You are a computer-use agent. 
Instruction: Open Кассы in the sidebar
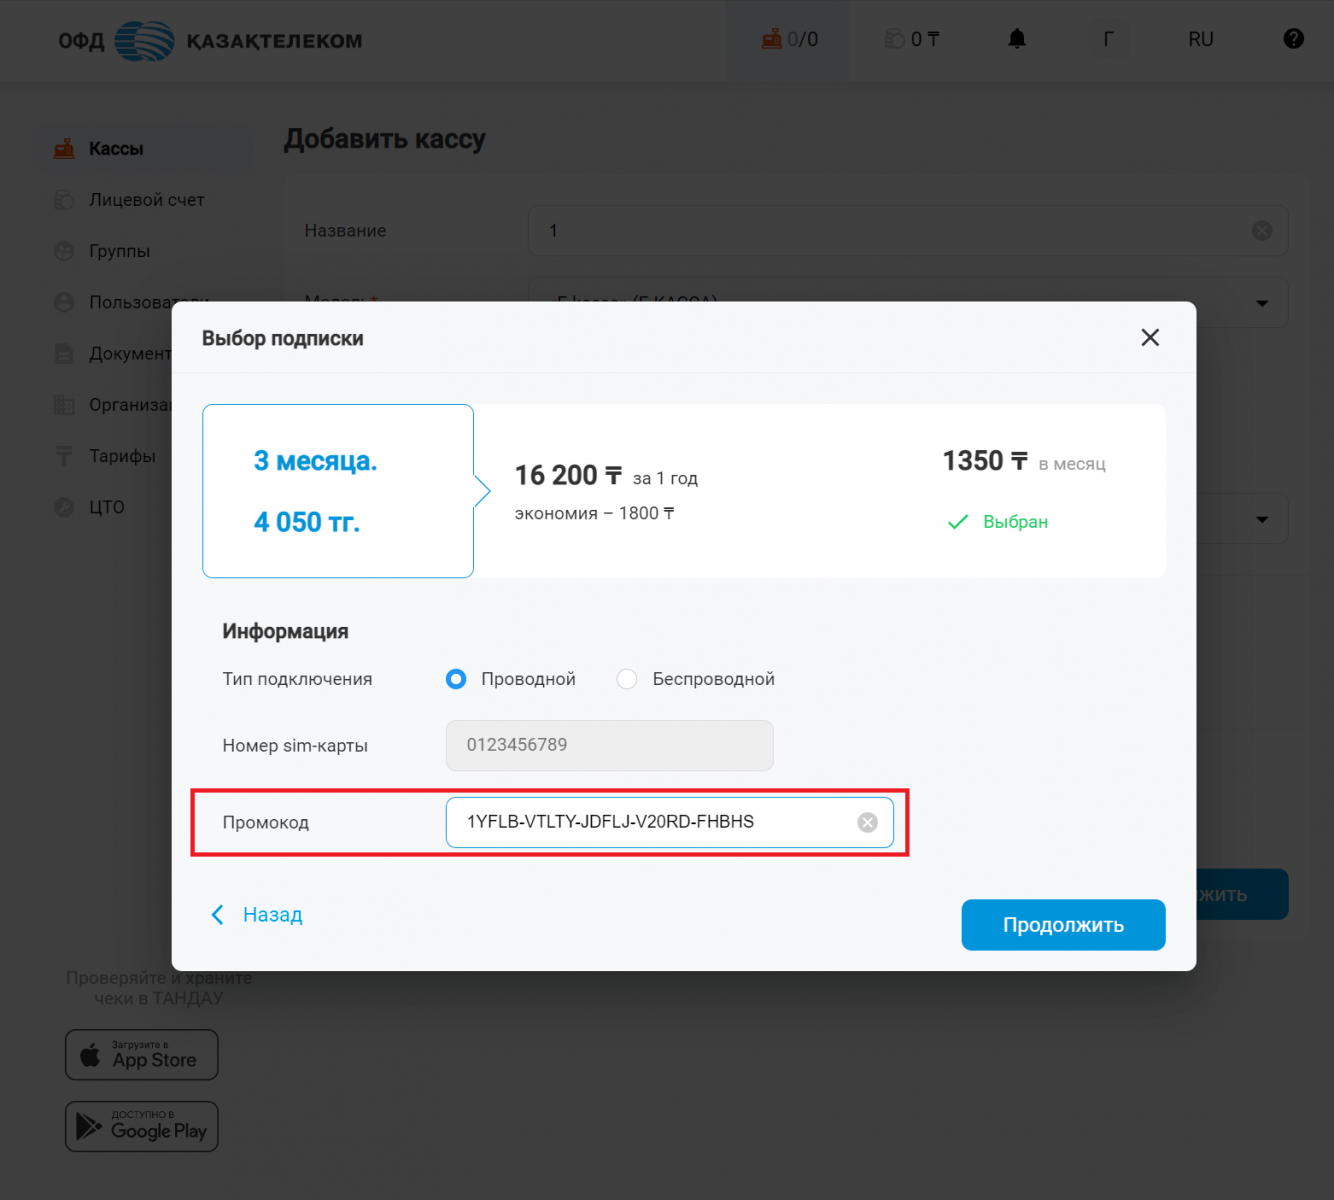click(x=116, y=149)
